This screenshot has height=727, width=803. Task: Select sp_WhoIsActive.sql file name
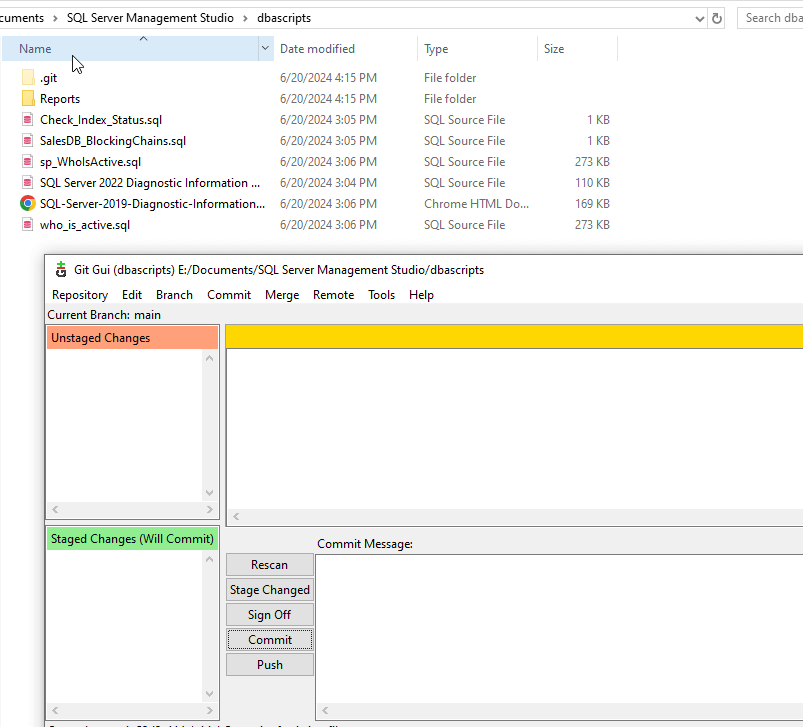tap(90, 162)
